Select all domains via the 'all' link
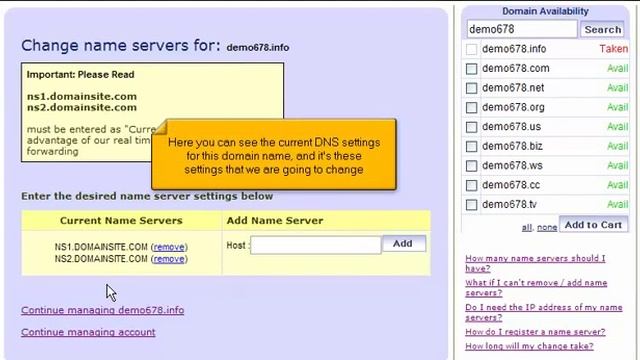 [x=527, y=227]
